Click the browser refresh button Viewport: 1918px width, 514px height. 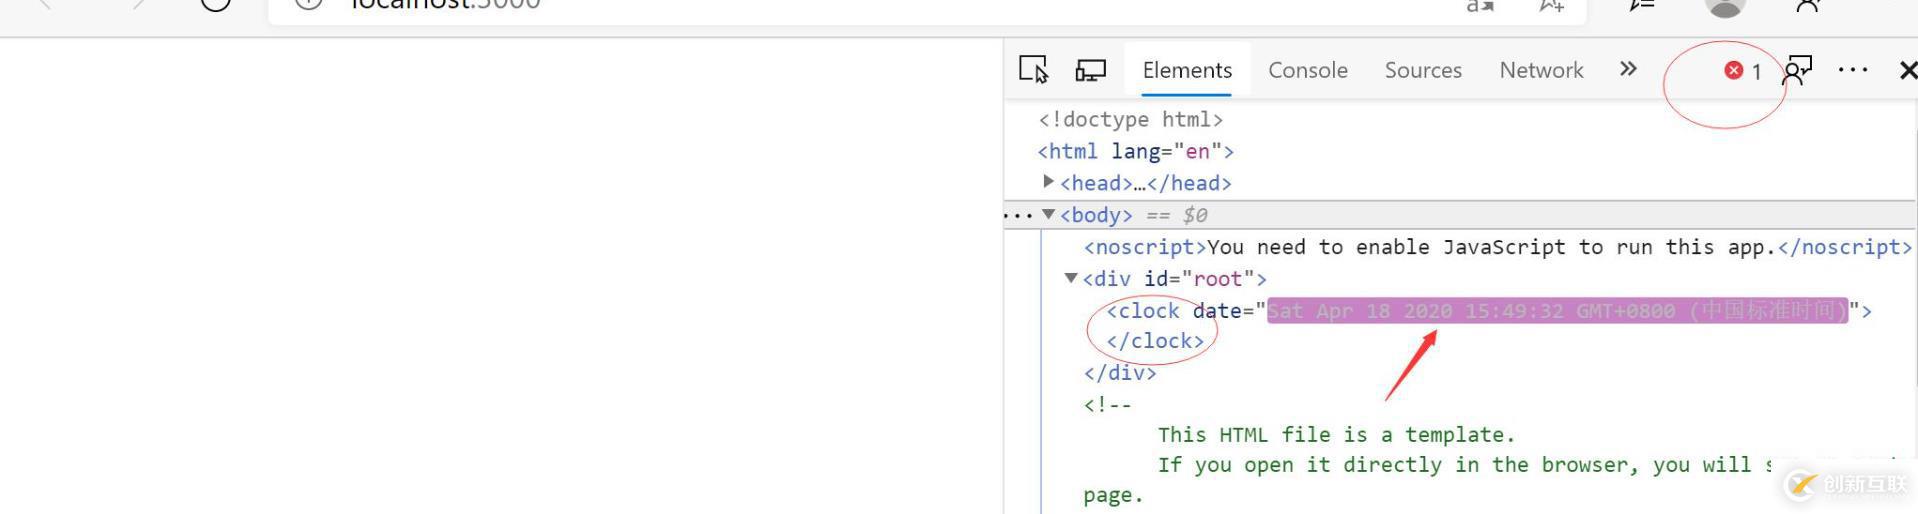[x=216, y=4]
